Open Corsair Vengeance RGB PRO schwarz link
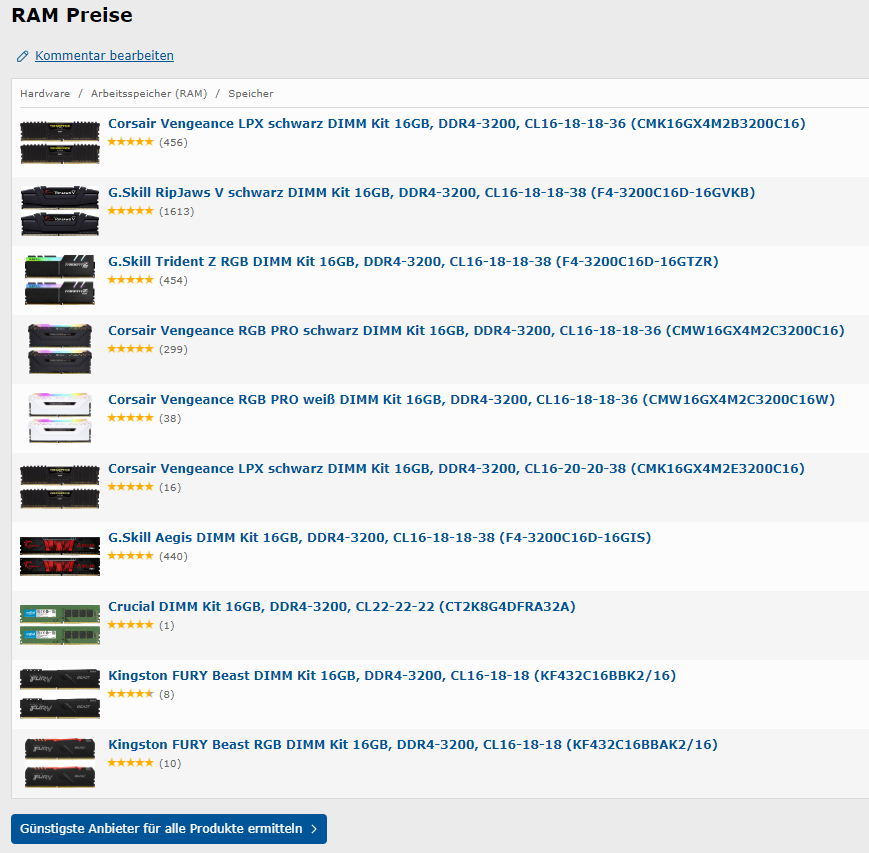 tap(476, 330)
